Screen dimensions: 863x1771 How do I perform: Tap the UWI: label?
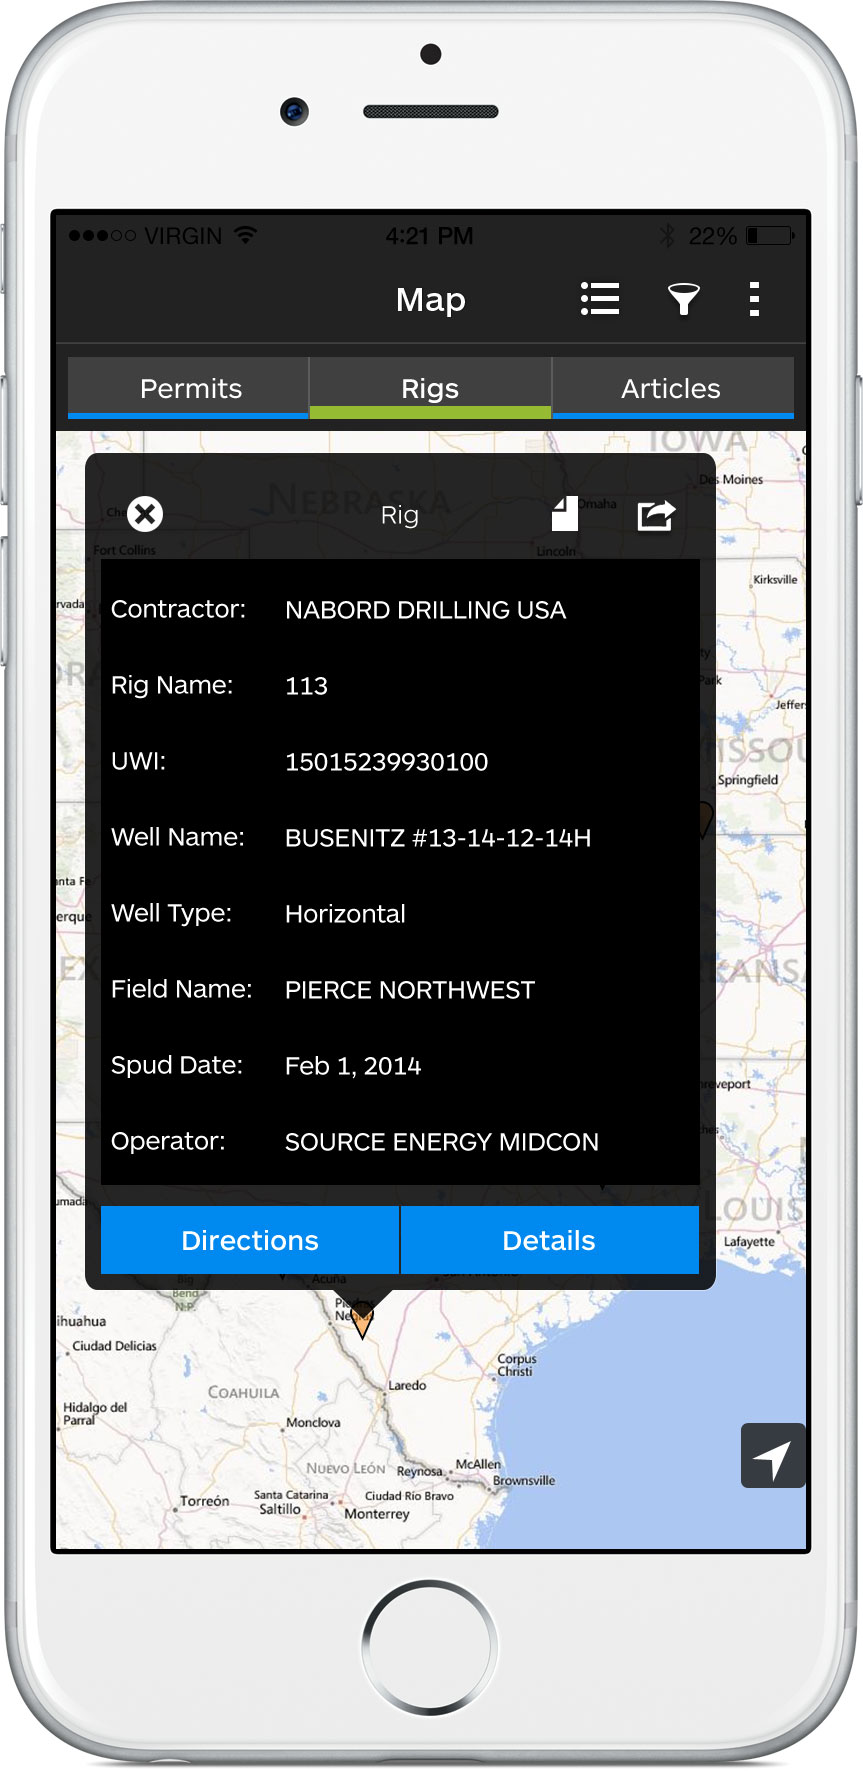point(138,761)
